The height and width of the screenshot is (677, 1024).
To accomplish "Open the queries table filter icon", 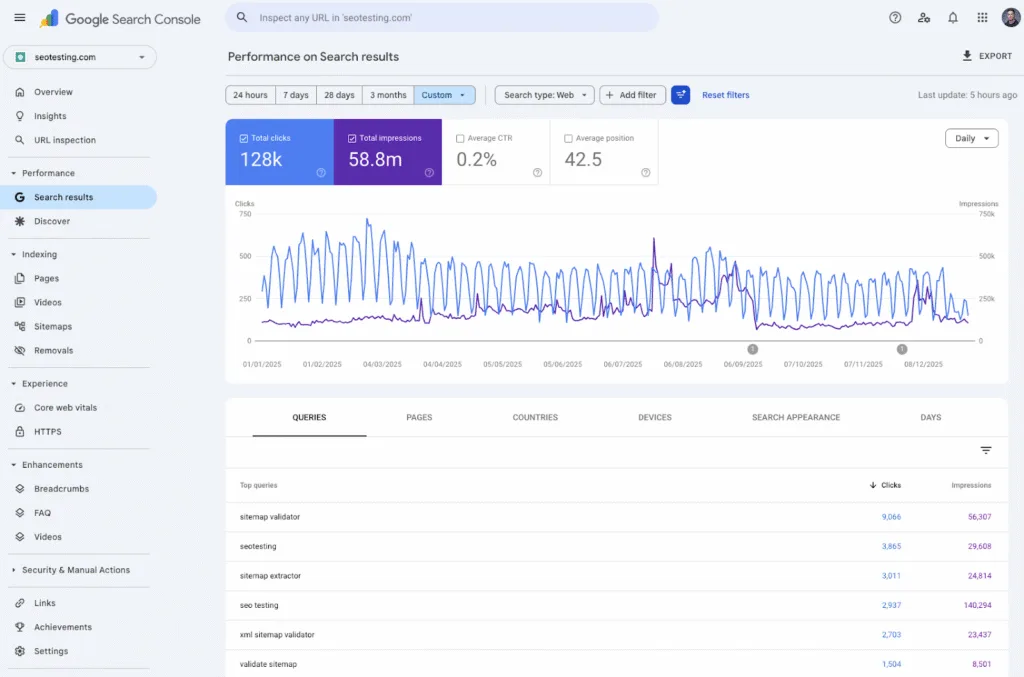I will (x=986, y=450).
